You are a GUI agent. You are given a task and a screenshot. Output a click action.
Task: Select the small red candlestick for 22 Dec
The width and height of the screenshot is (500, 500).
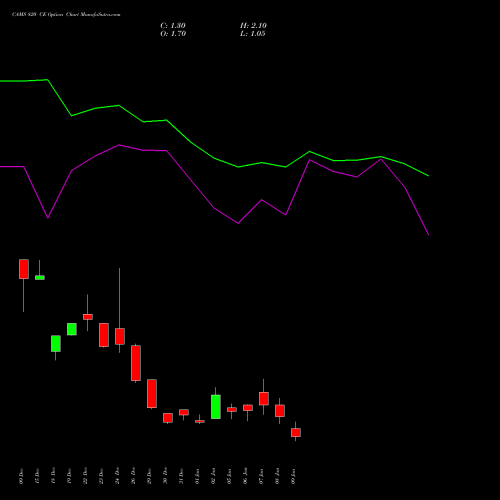[x=88, y=317]
